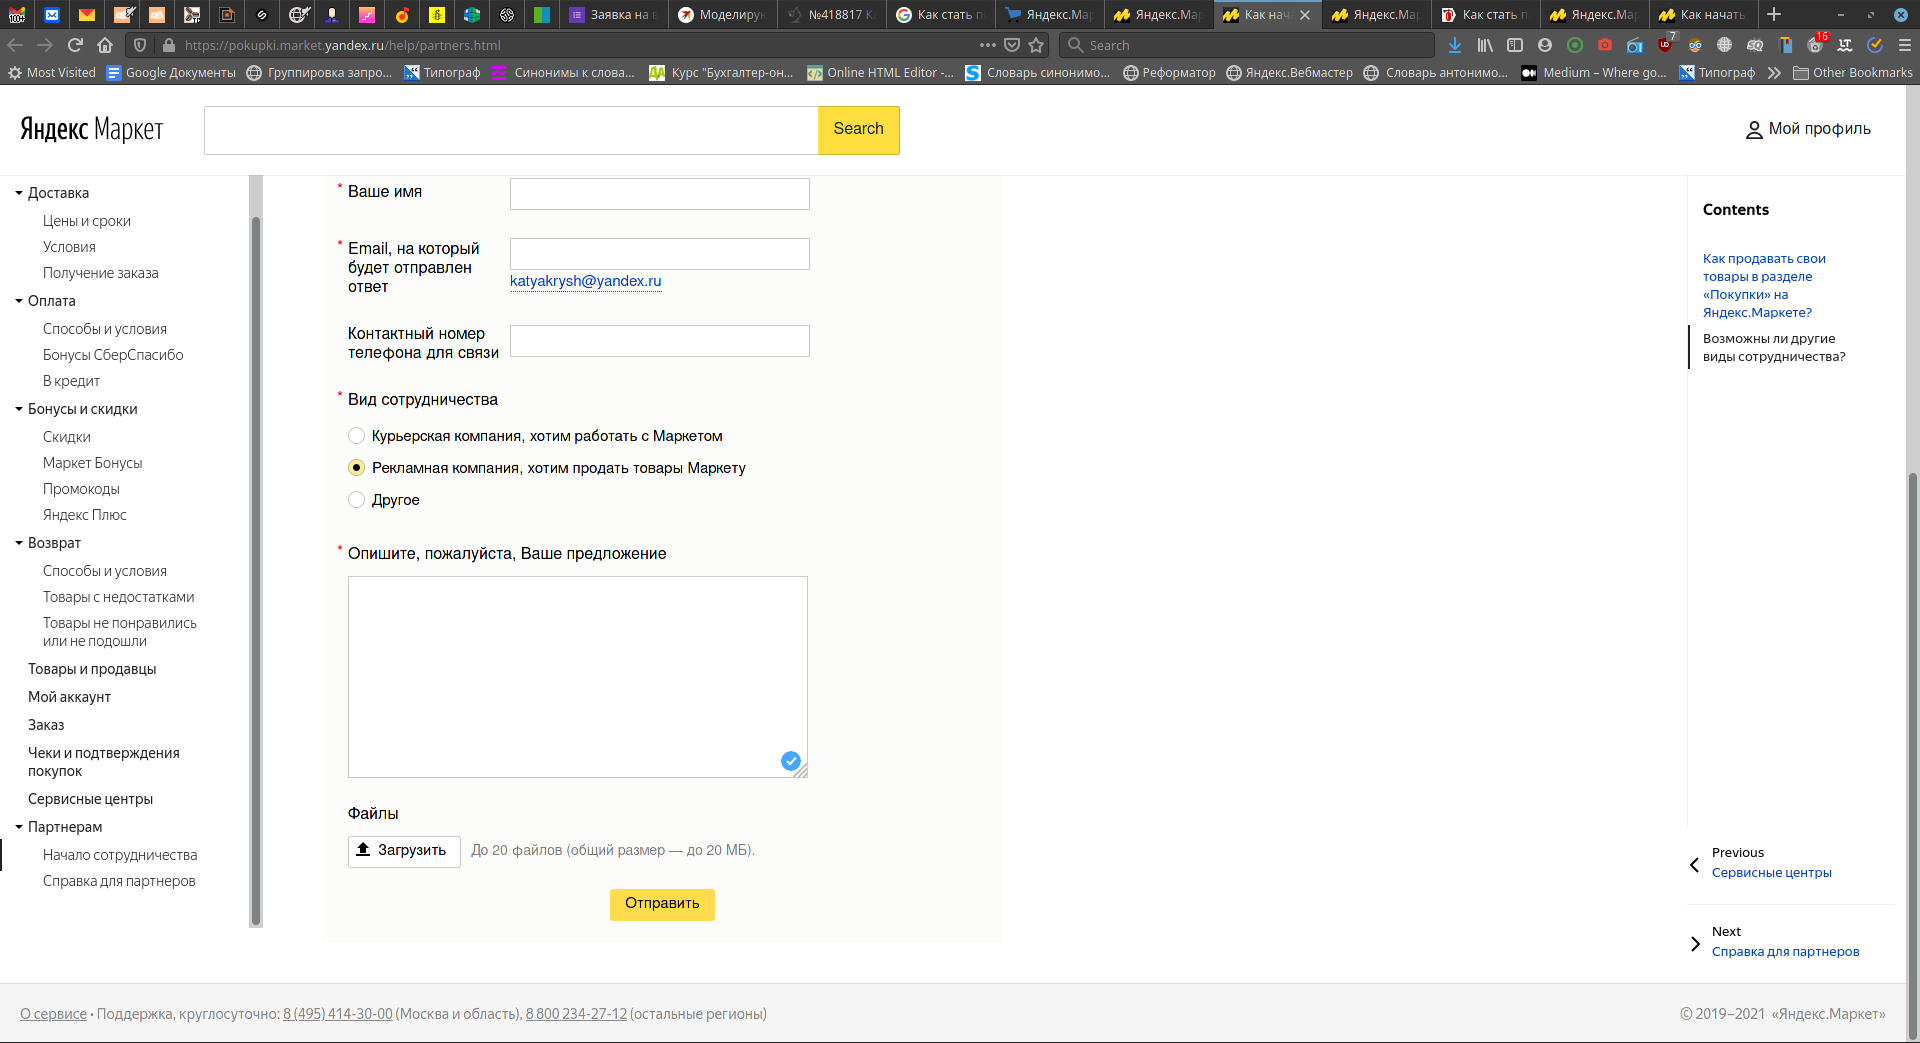Click the contact phone number field

click(x=660, y=341)
